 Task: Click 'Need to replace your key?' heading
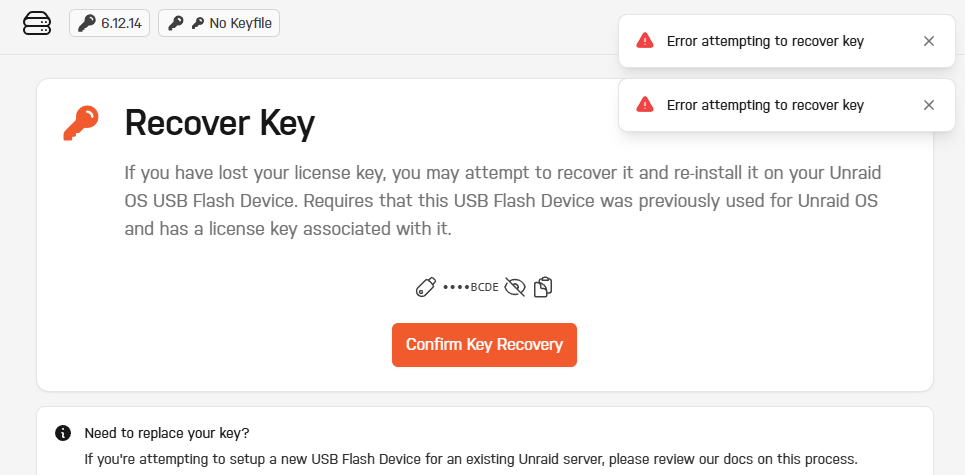coord(167,433)
